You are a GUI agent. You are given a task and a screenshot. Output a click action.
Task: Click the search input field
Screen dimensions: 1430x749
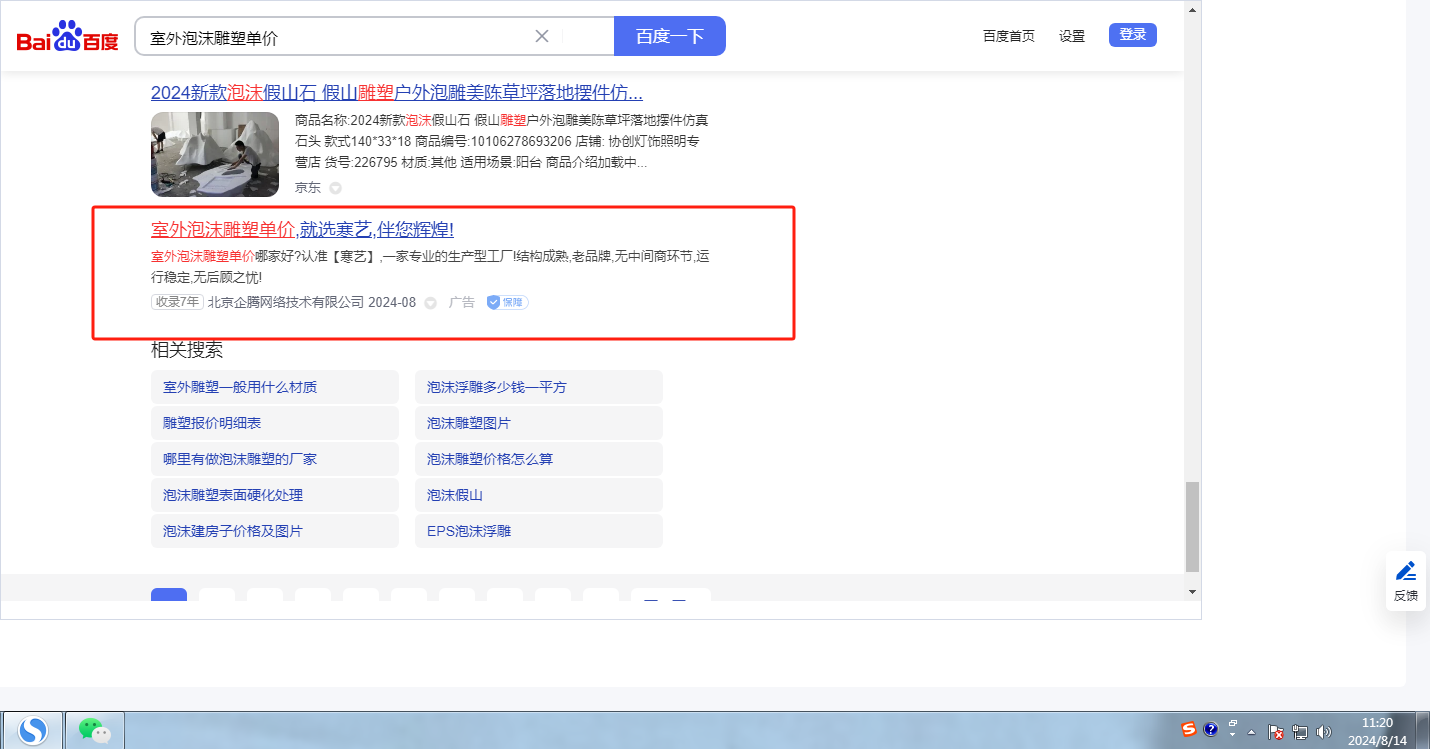coord(335,37)
